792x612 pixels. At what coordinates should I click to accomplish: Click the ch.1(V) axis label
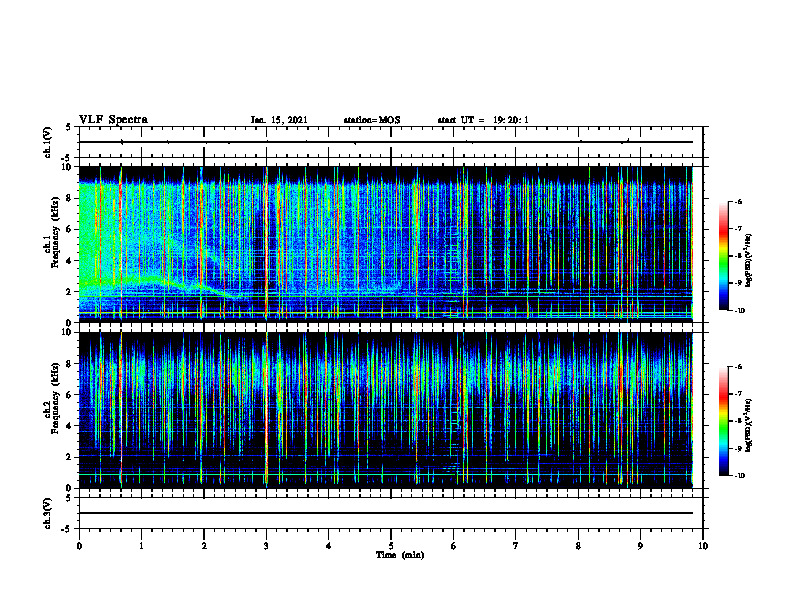click(x=48, y=142)
